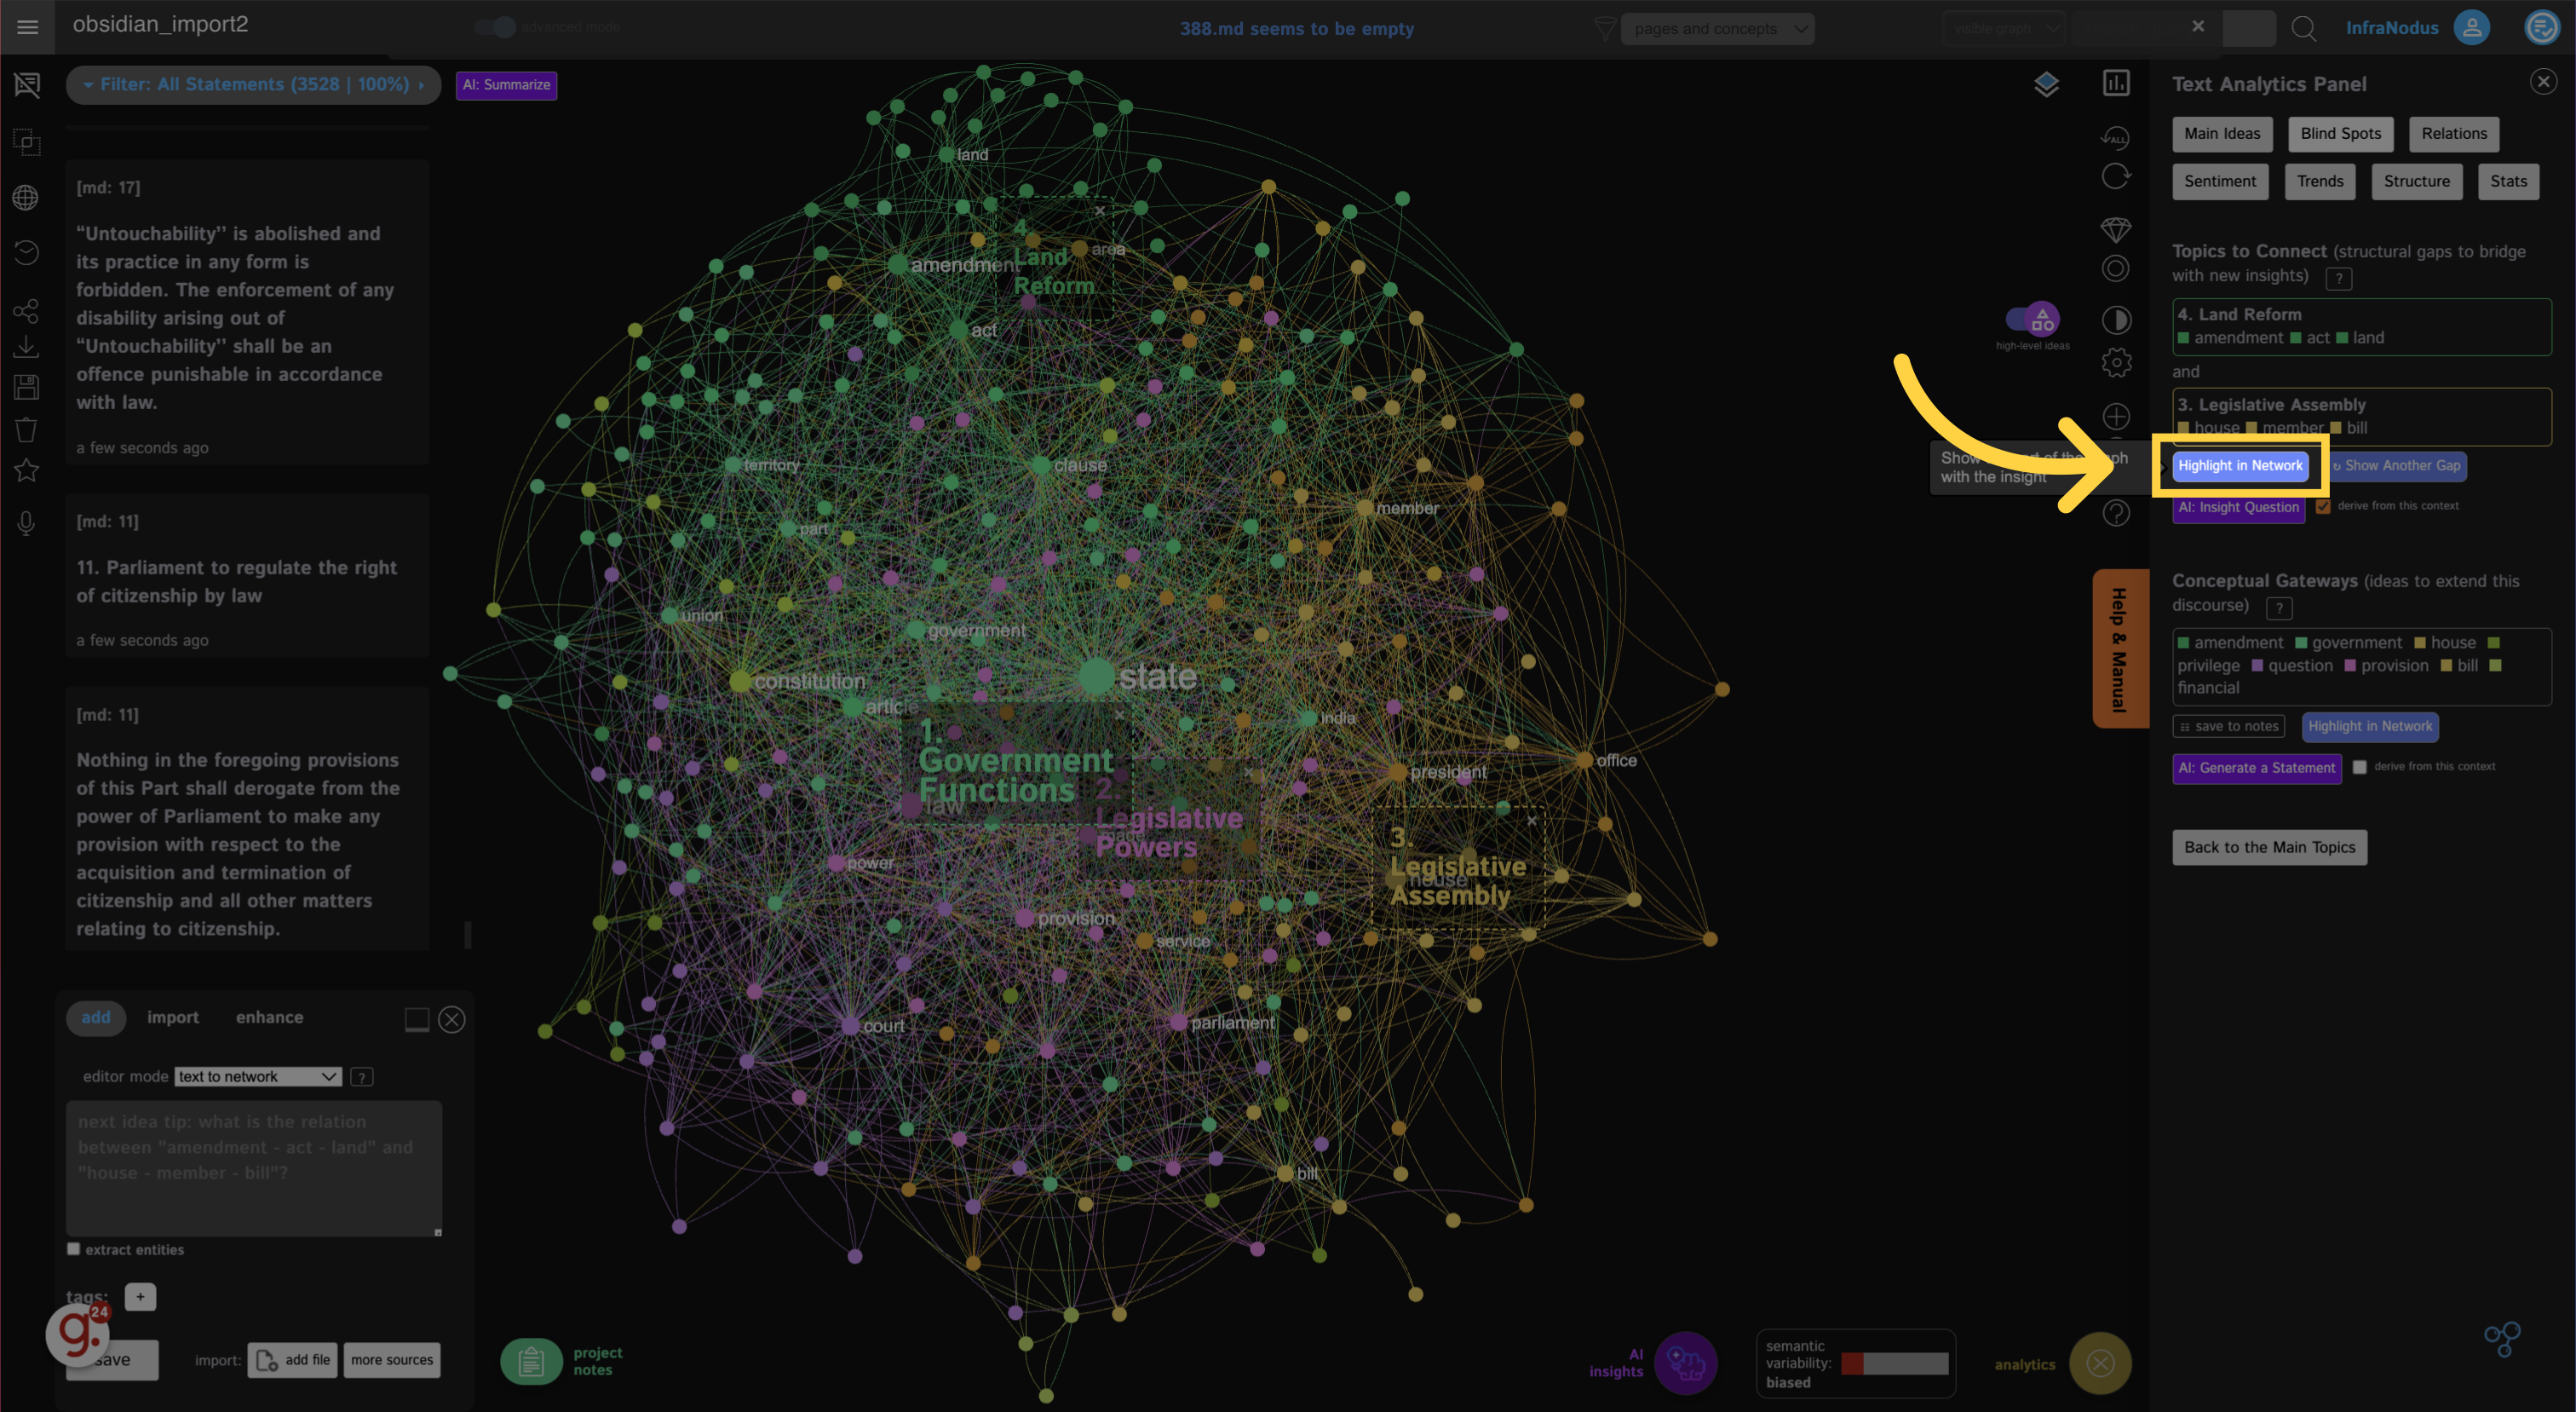Viewport: 2576px width, 1412px height.
Task: Toggle advanced mode switch
Action: pyautogui.click(x=494, y=27)
